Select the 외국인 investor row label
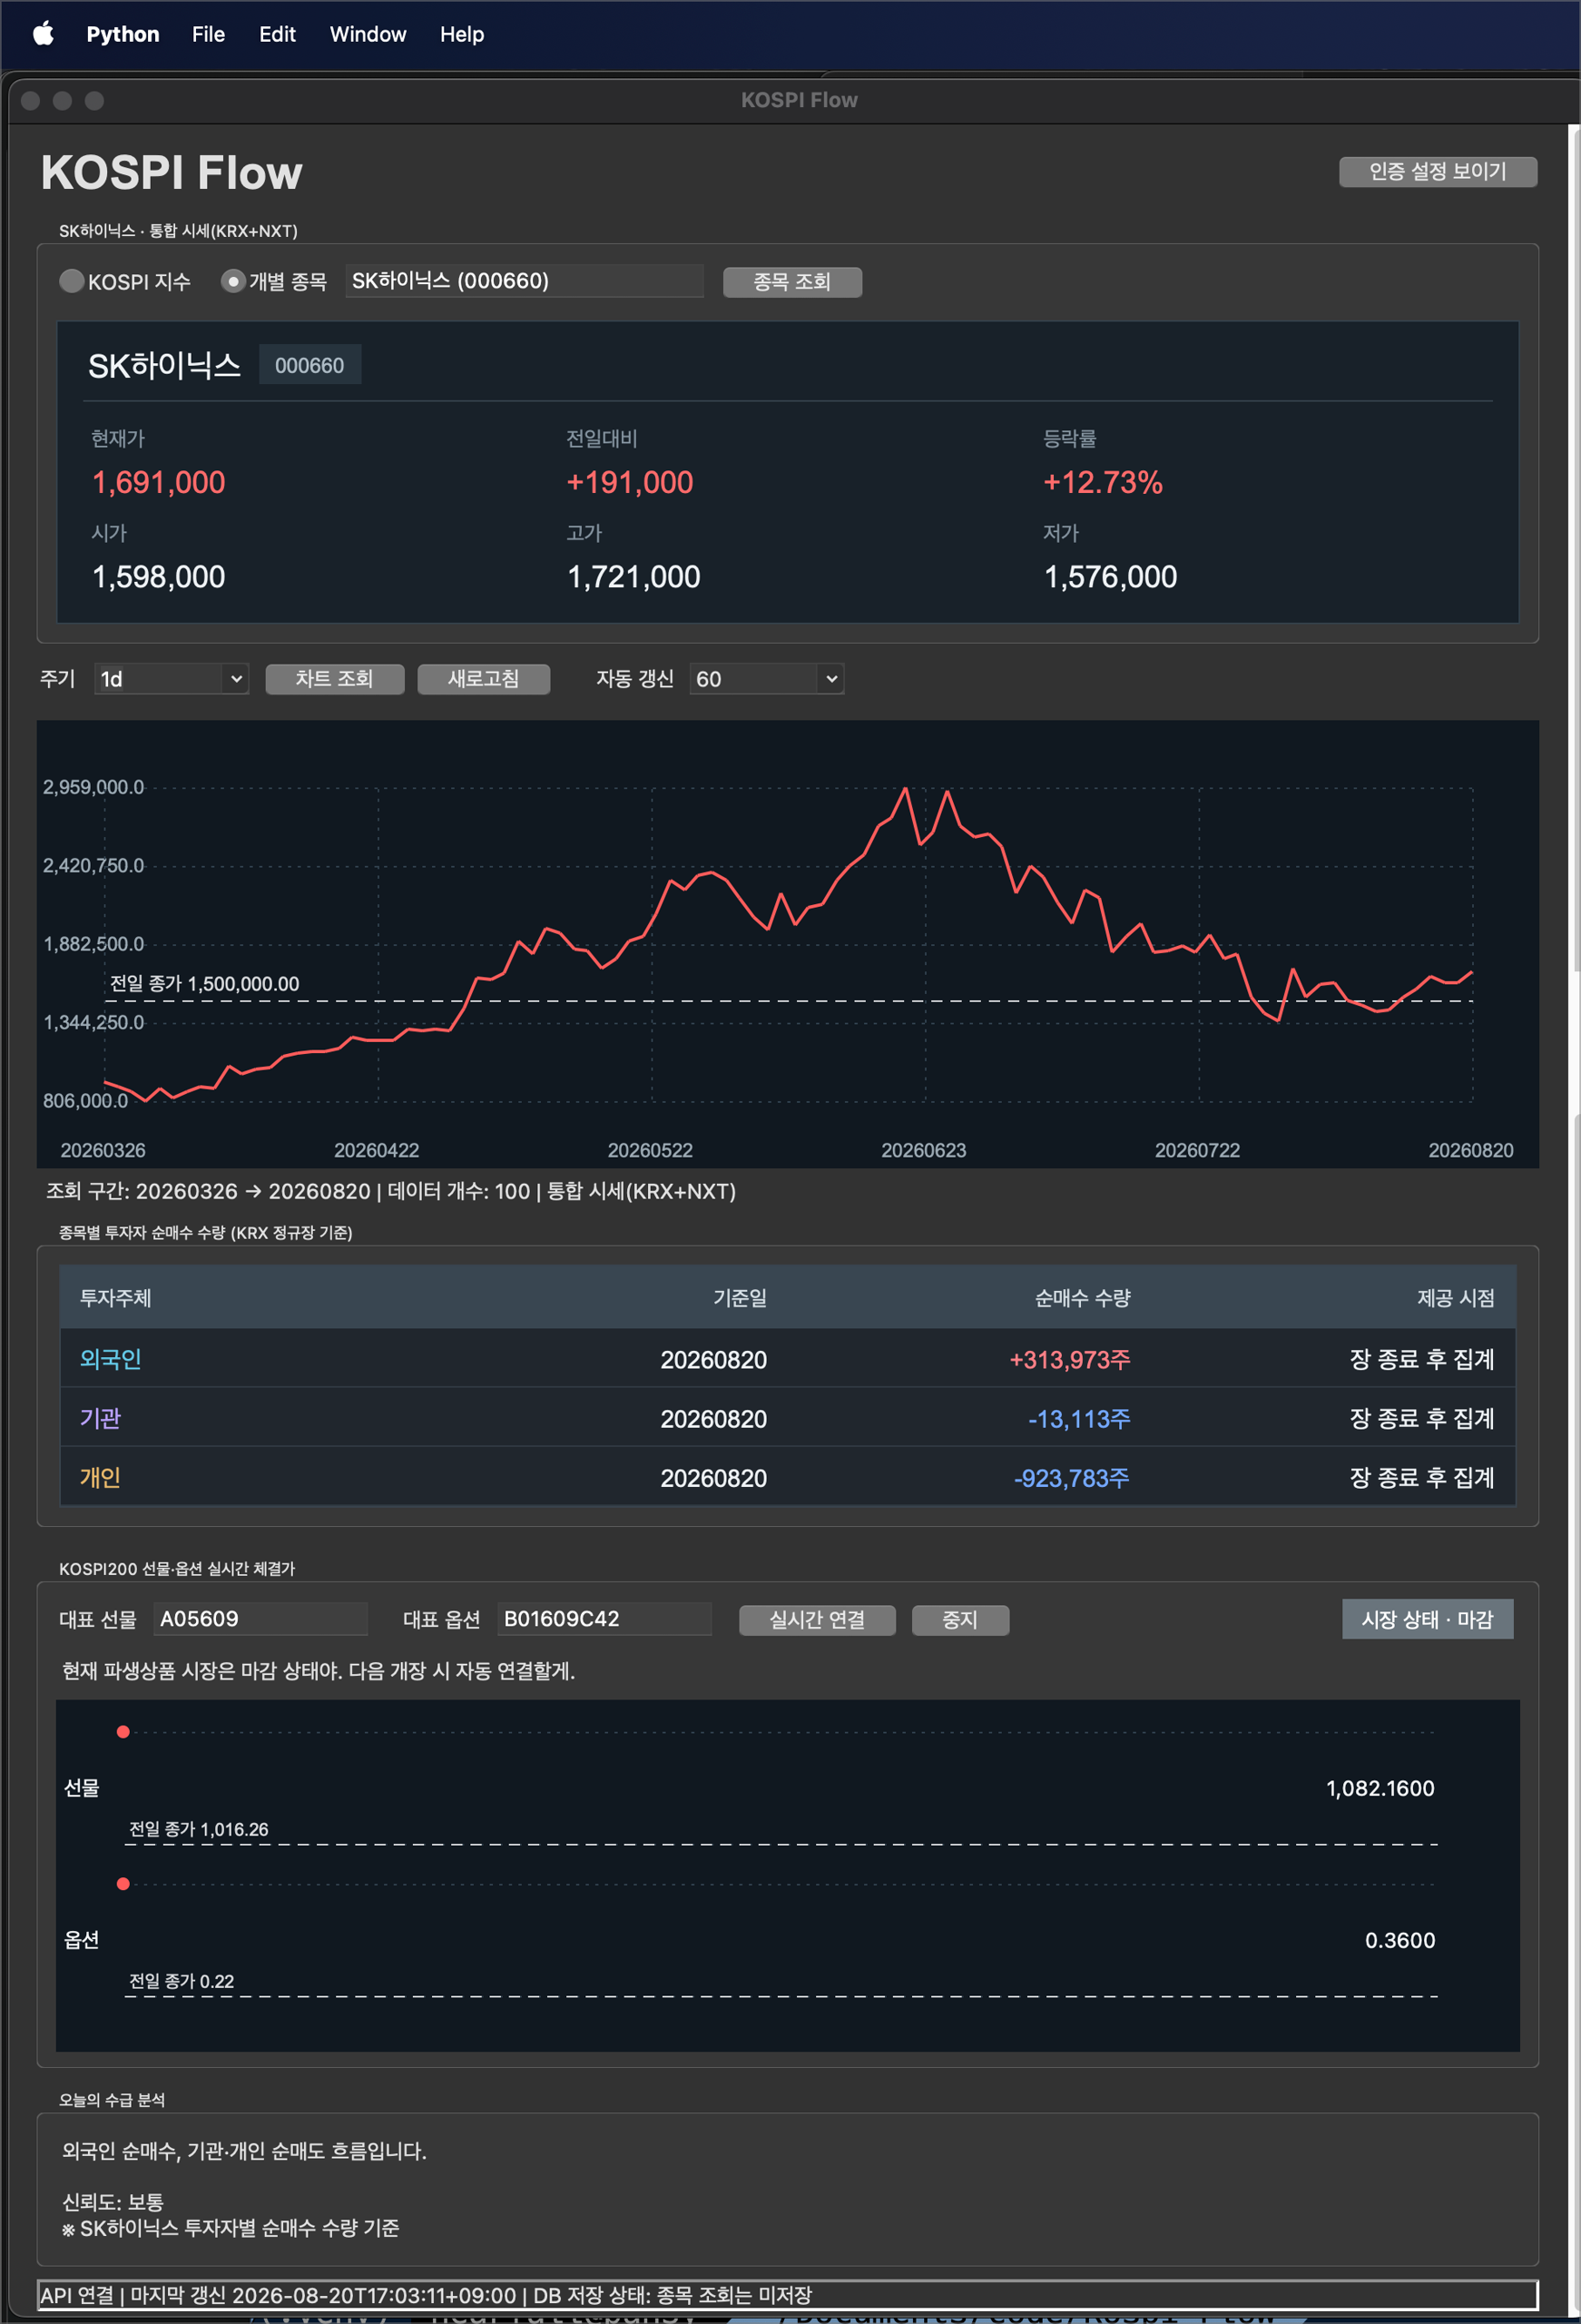Image resolution: width=1581 pixels, height=2324 pixels. (110, 1359)
